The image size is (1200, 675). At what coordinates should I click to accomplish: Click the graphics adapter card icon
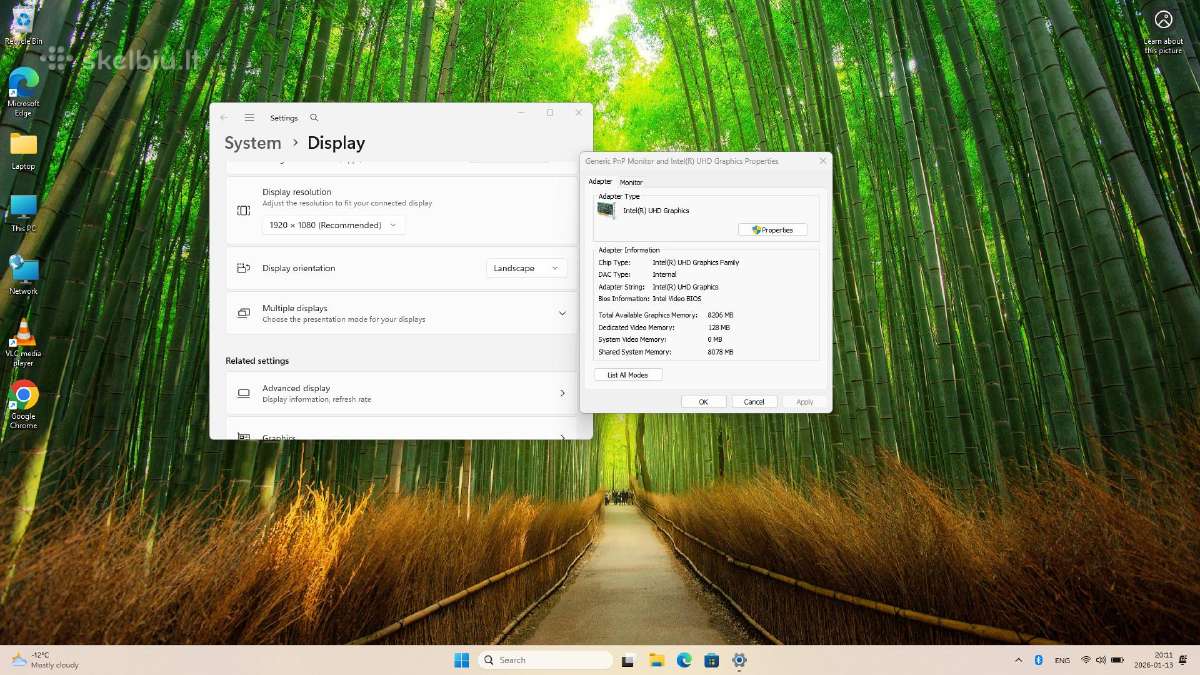pyautogui.click(x=606, y=211)
